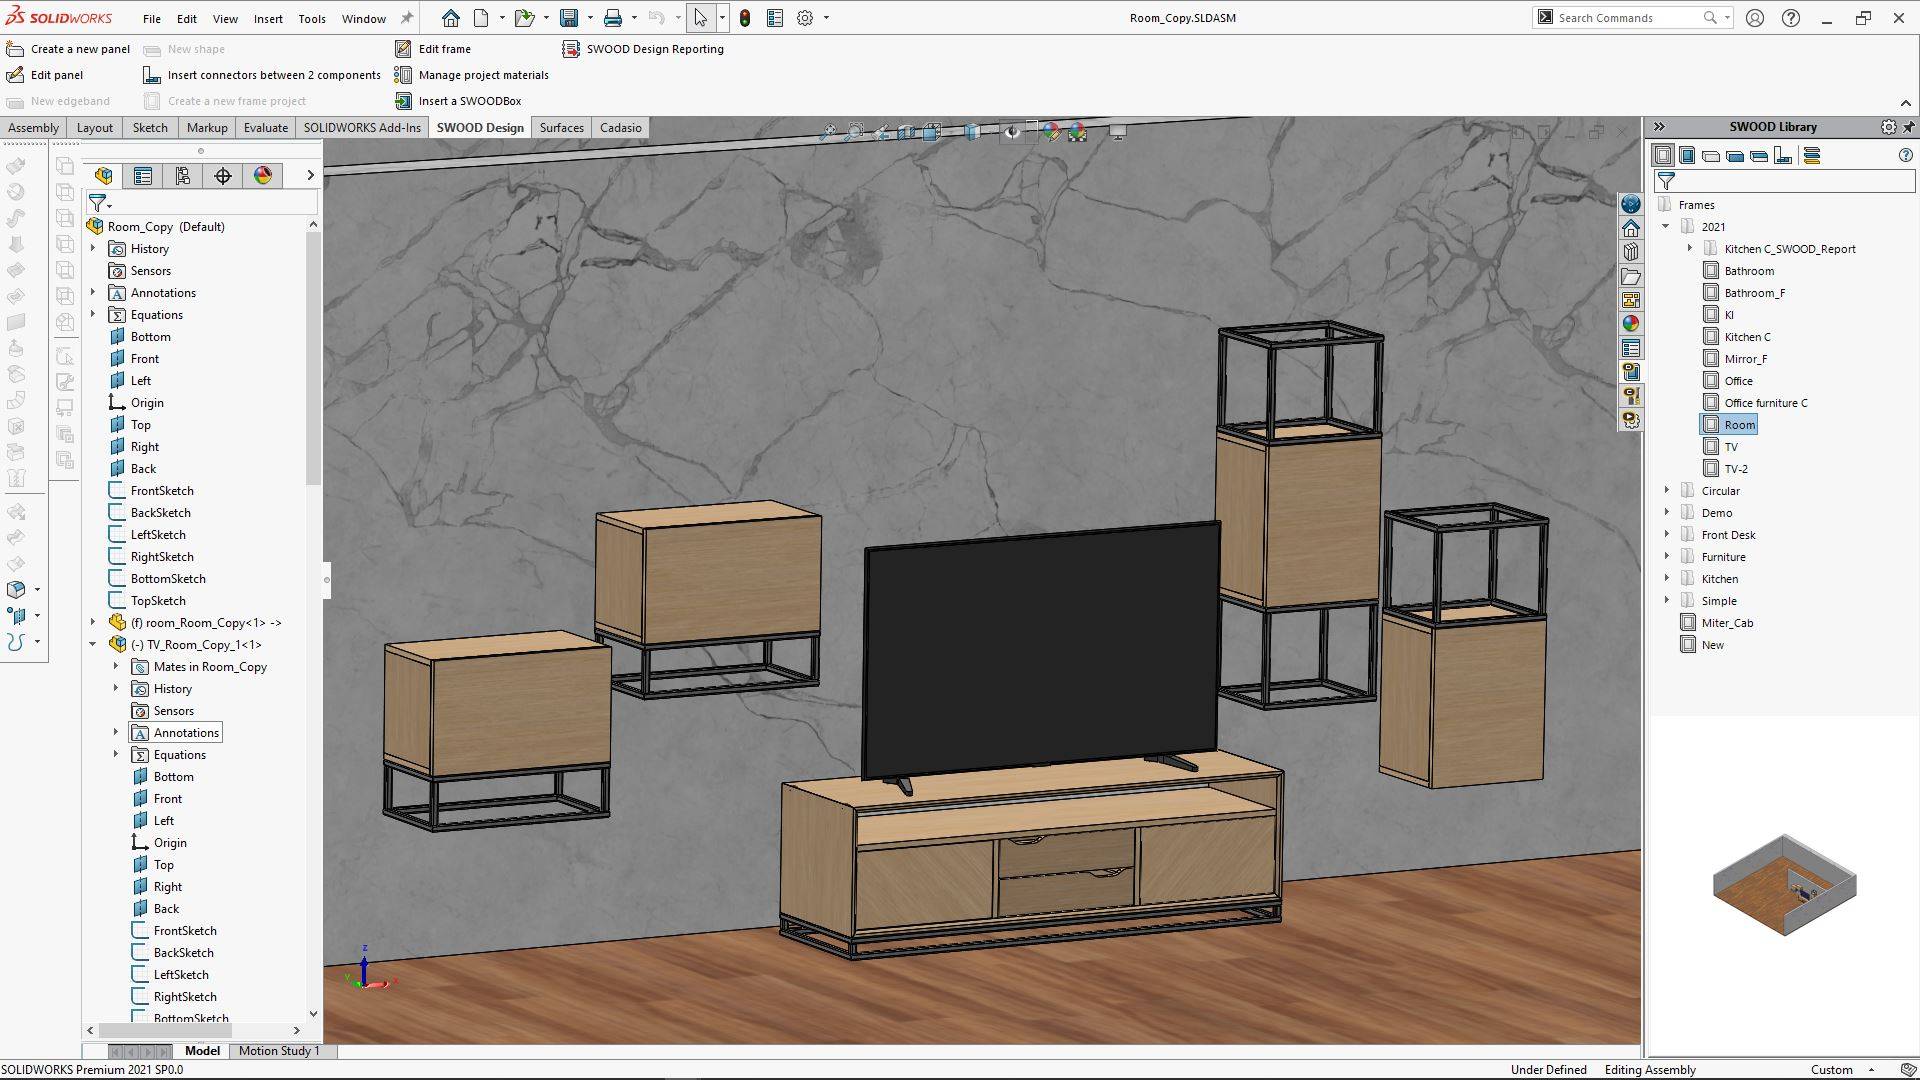Image resolution: width=1920 pixels, height=1080 pixels.
Task: Click the Section View icon
Action: click(906, 132)
